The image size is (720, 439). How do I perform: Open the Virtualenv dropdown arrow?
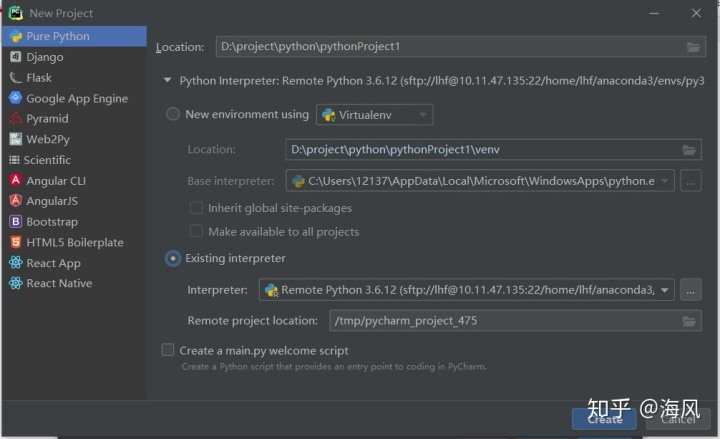pos(423,115)
